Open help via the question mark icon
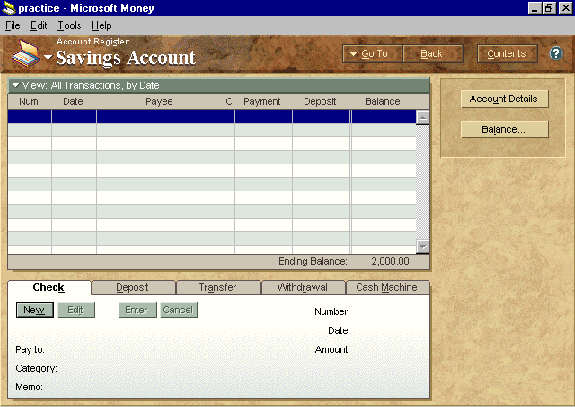575x407 pixels. pos(556,54)
